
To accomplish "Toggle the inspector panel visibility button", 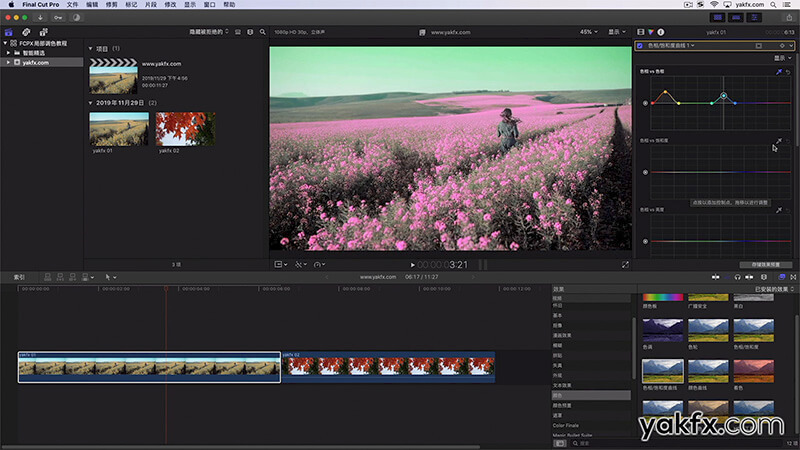I will coord(754,17).
